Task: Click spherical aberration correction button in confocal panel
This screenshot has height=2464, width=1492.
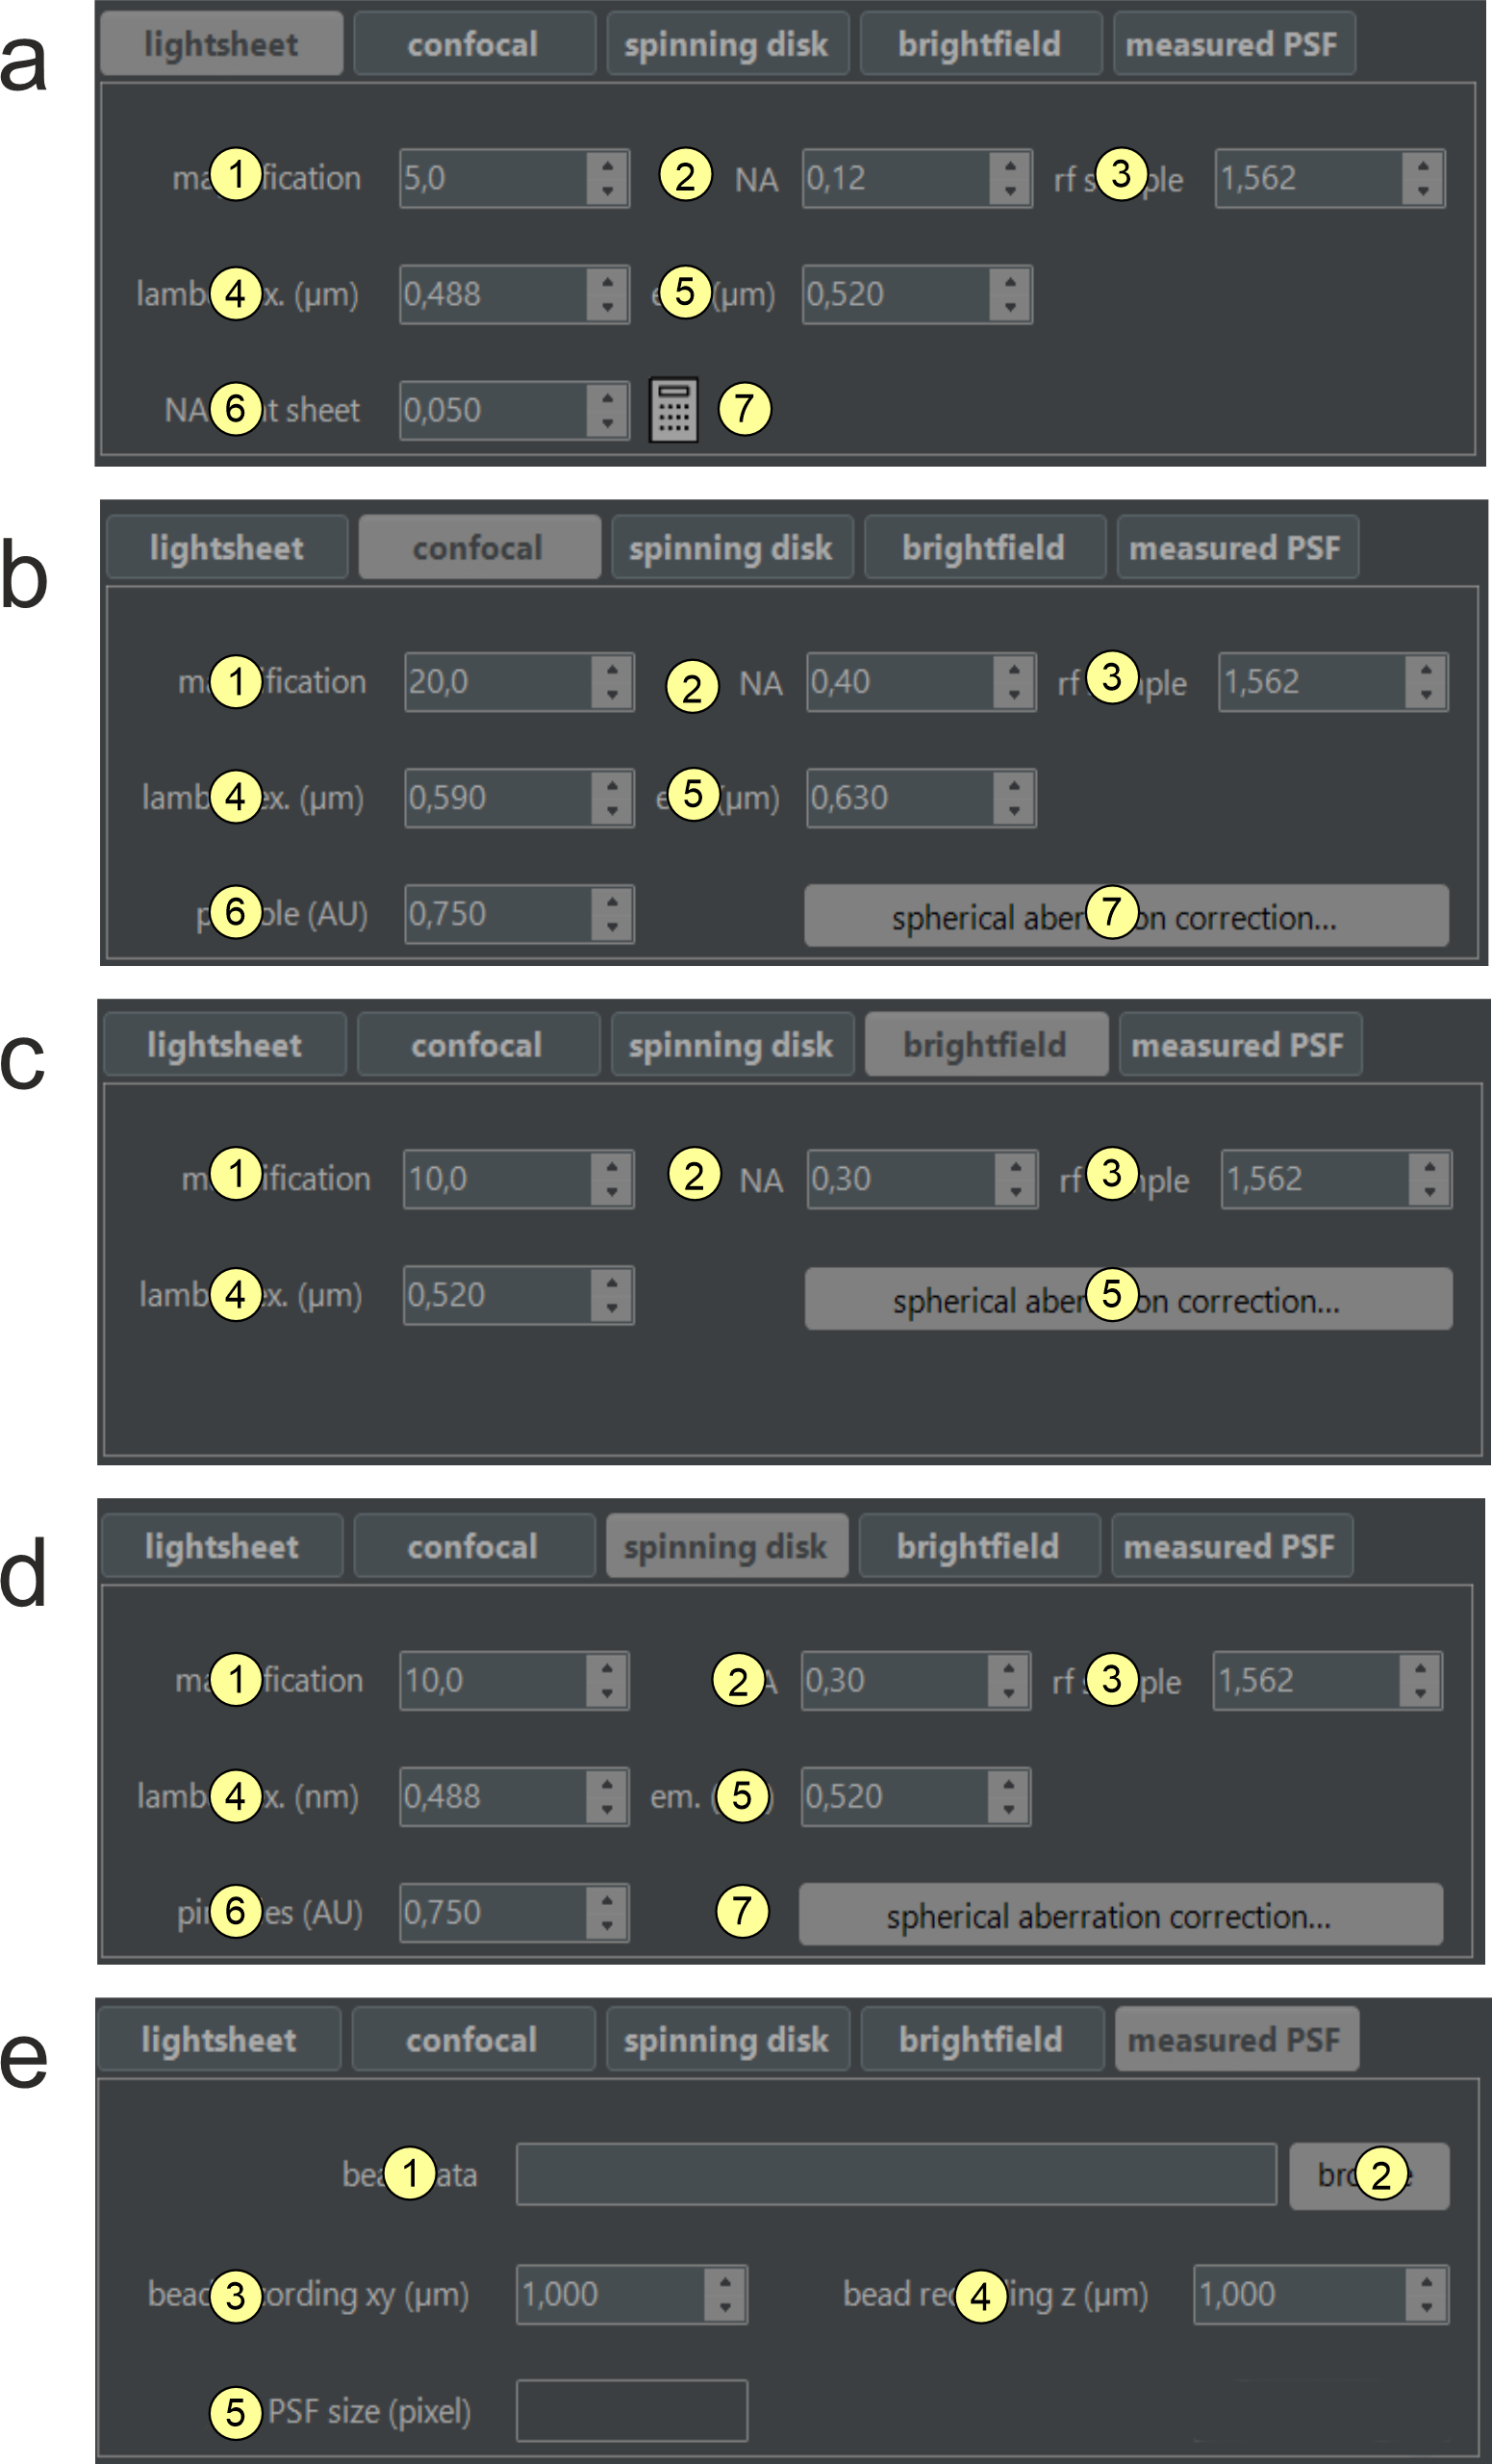Action: pos(1126,916)
